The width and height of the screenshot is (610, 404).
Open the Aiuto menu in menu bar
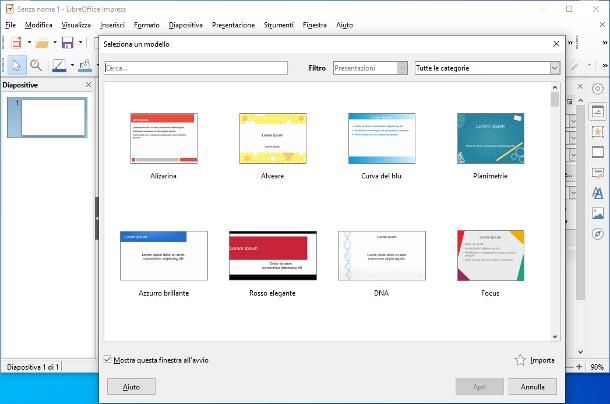click(x=345, y=25)
